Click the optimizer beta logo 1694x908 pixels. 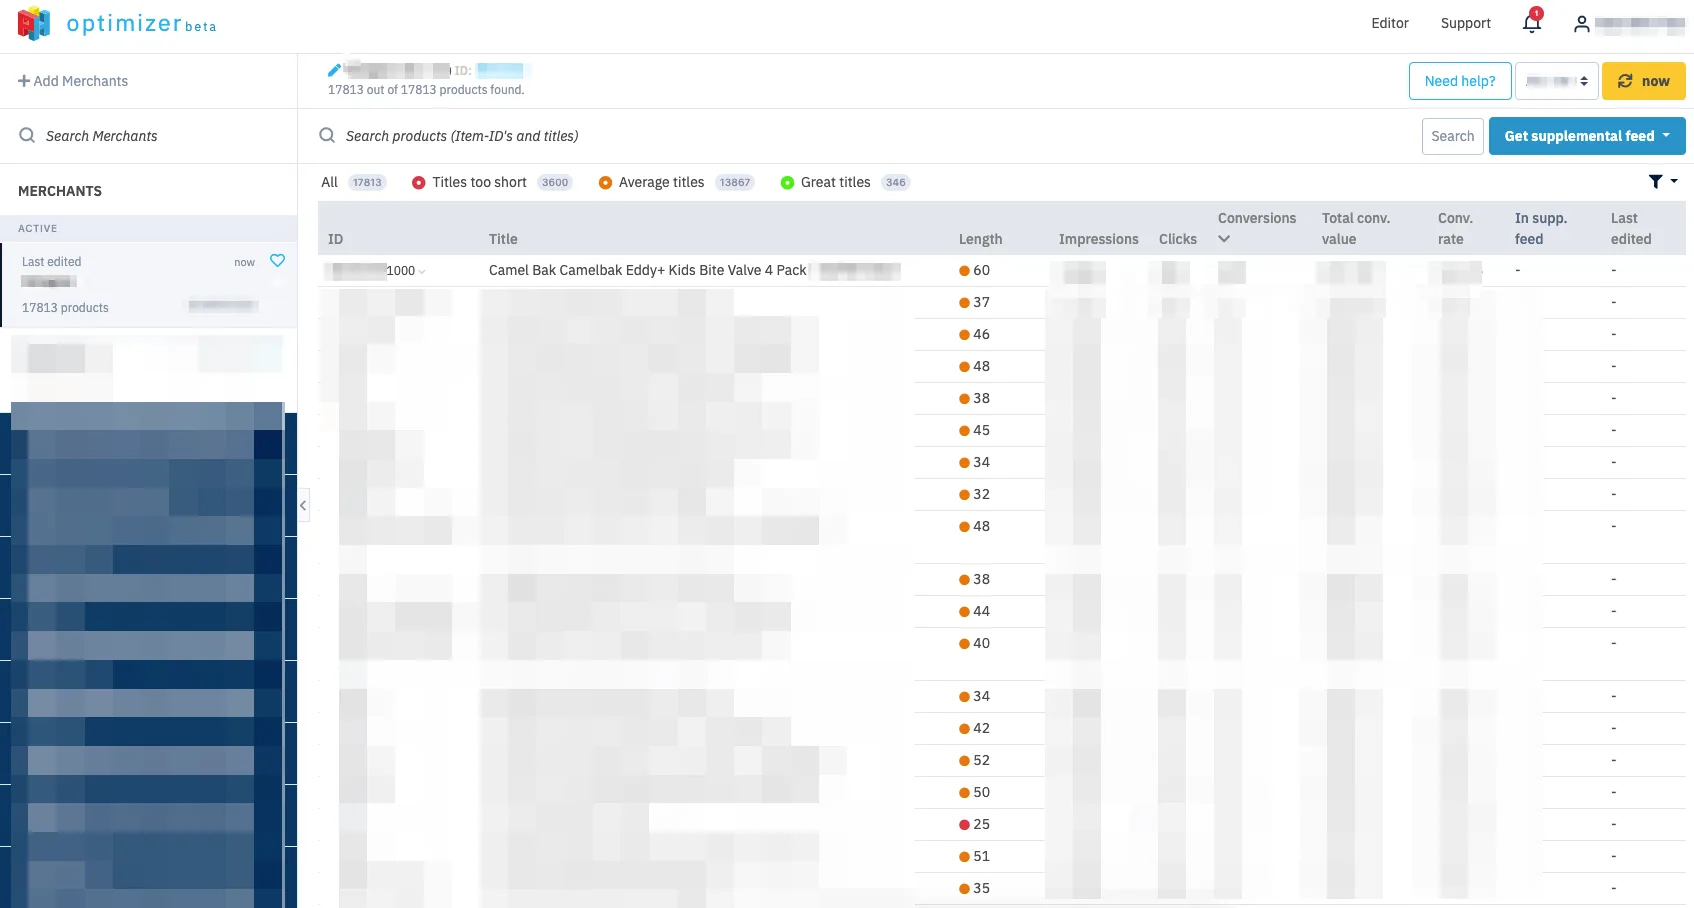(x=115, y=23)
